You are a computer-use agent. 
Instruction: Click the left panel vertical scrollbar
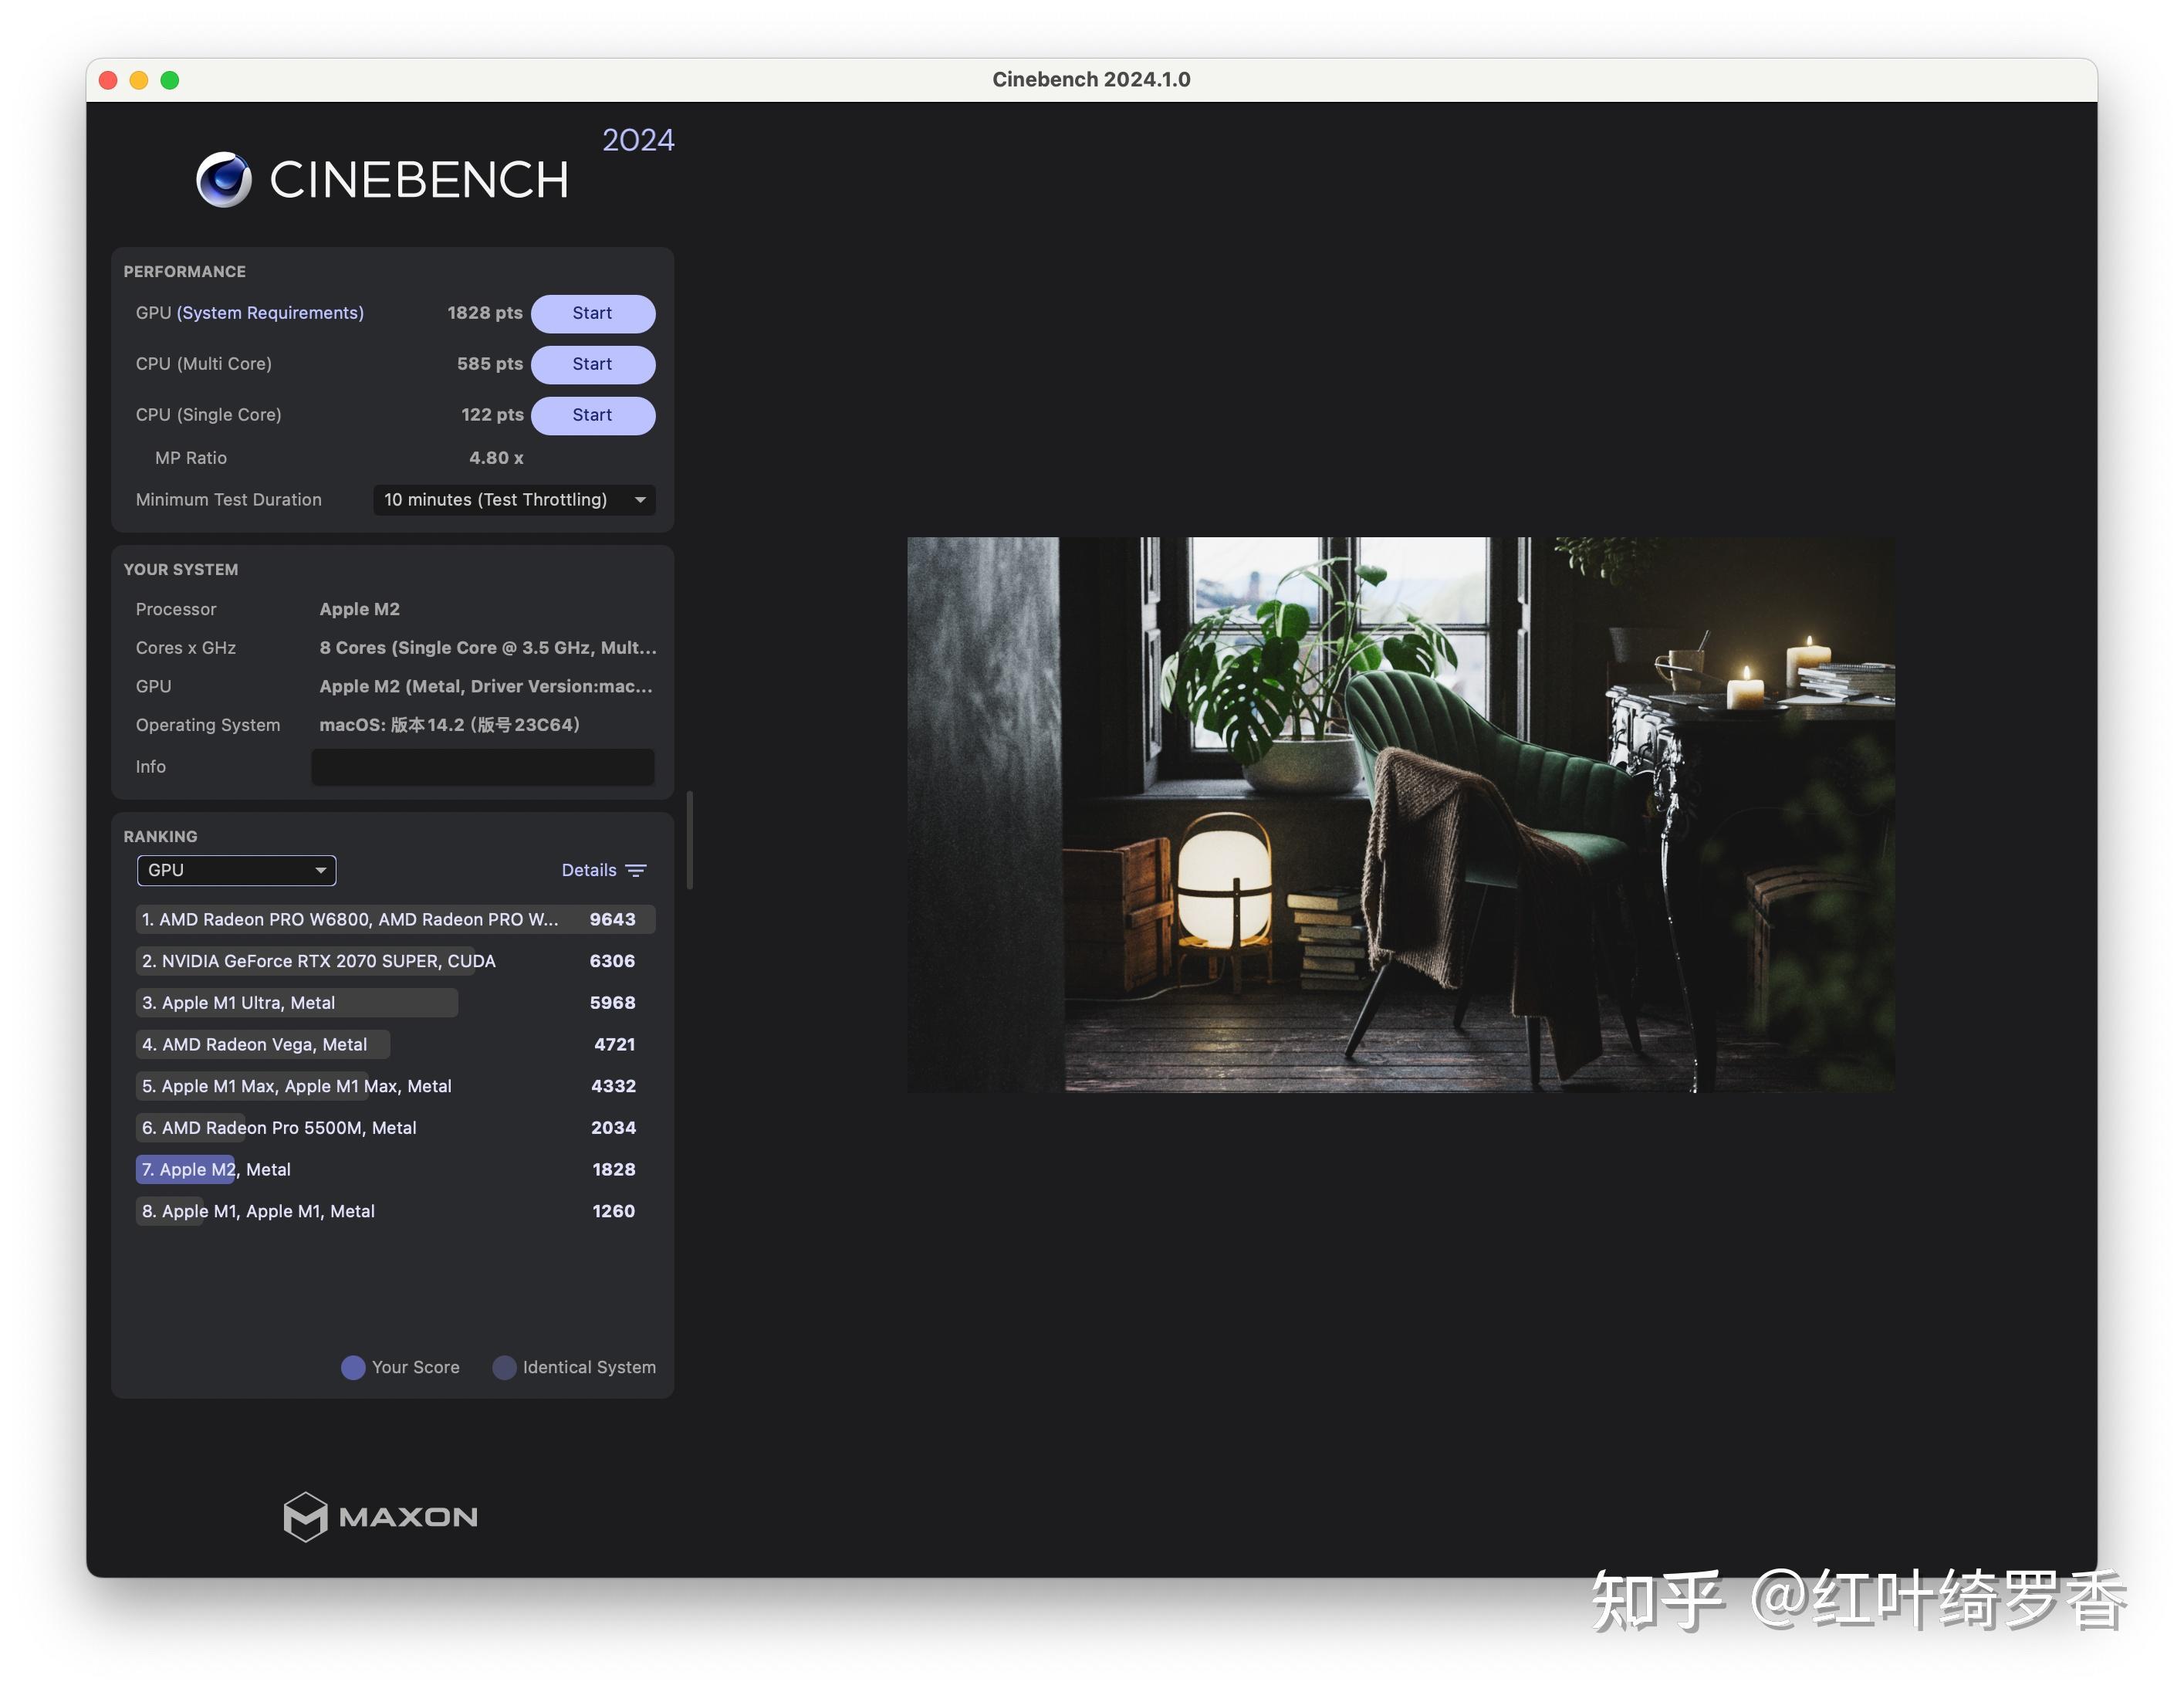tap(690, 840)
